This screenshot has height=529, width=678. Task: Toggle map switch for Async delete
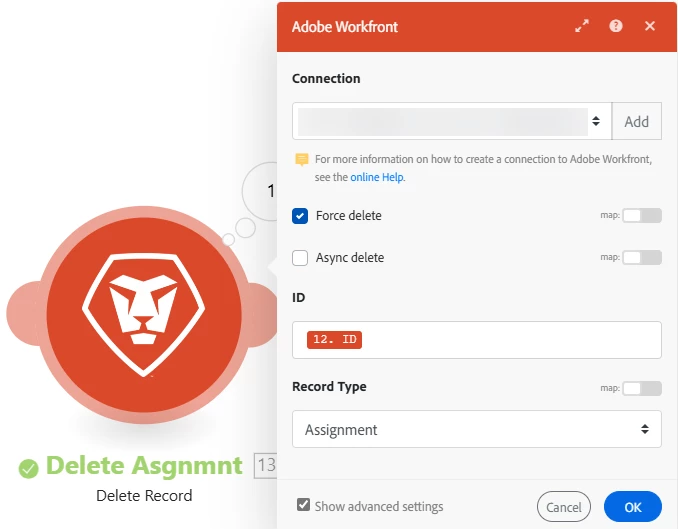[x=642, y=257]
